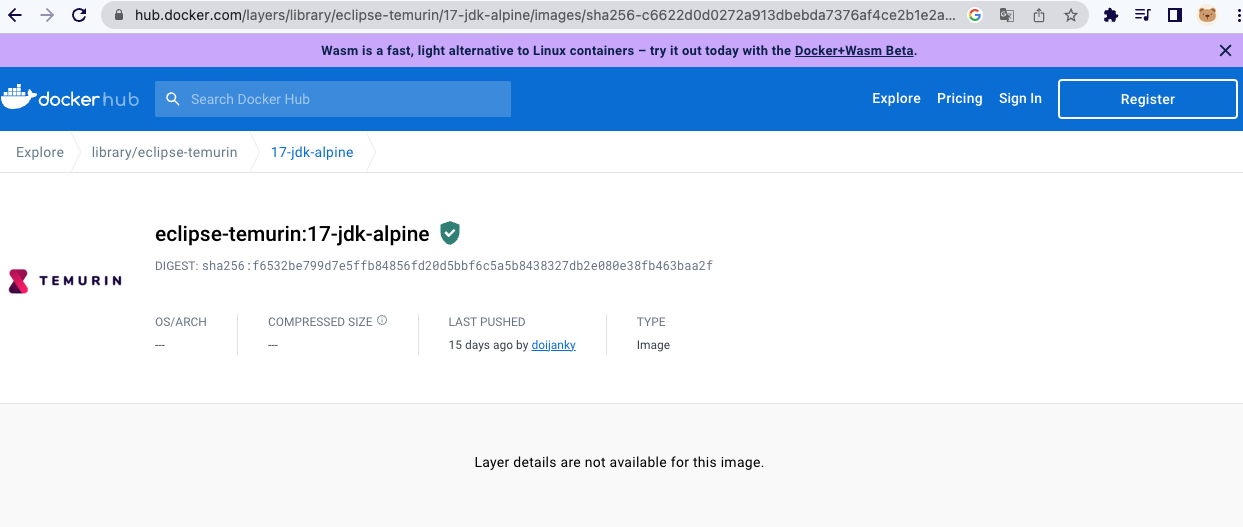The height and width of the screenshot is (527, 1243).
Task: Go forward with the browser forward arrow
Action: (47, 15)
